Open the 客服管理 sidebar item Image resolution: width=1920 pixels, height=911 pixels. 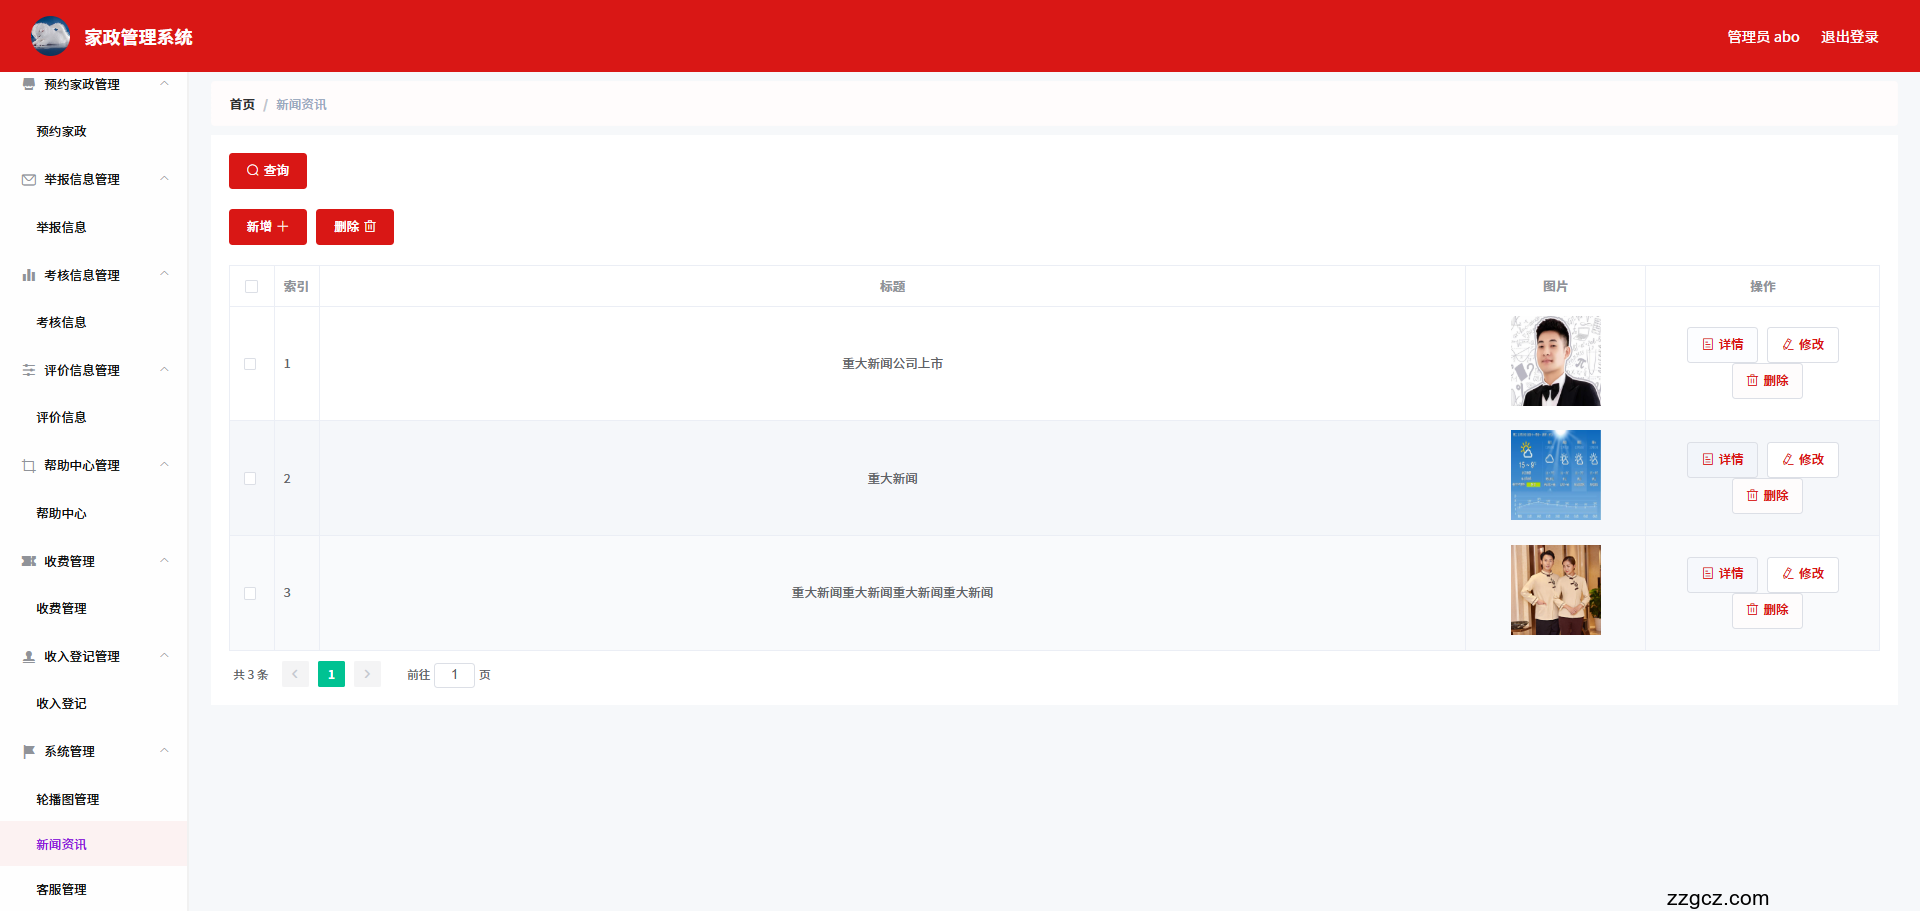[x=62, y=889]
